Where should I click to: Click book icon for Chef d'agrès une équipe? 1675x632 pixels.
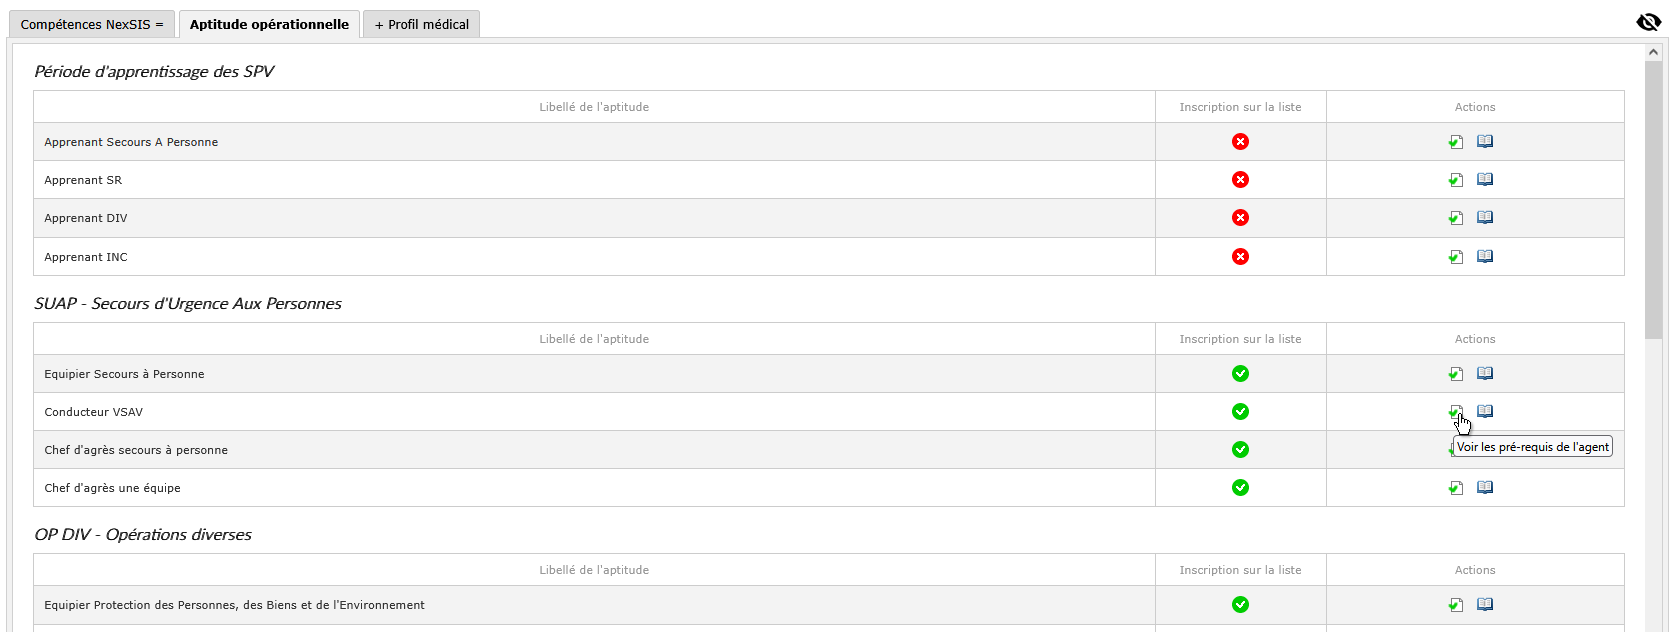click(x=1485, y=488)
